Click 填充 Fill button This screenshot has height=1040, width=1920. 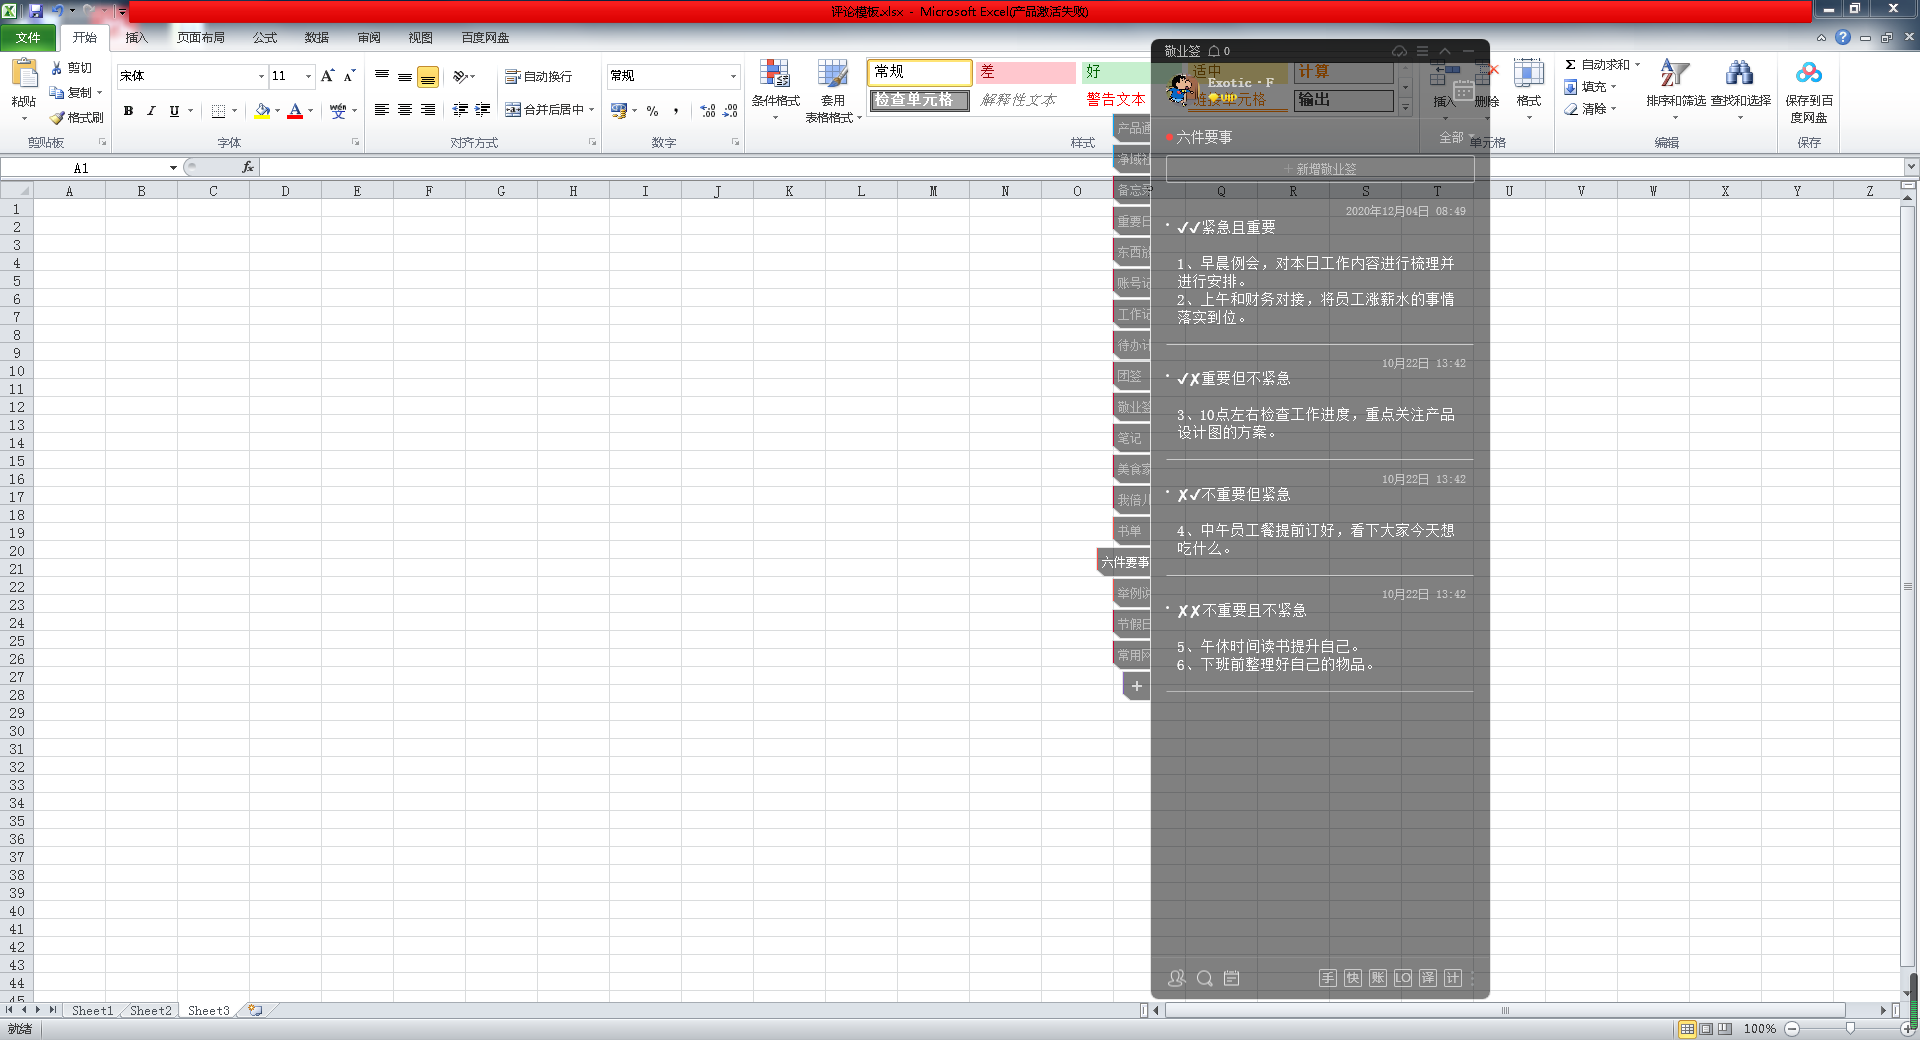coord(1591,87)
